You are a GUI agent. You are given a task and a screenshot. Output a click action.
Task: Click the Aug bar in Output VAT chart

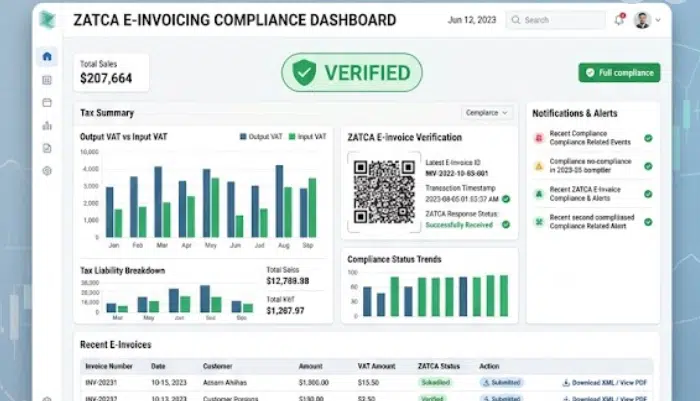pos(279,201)
